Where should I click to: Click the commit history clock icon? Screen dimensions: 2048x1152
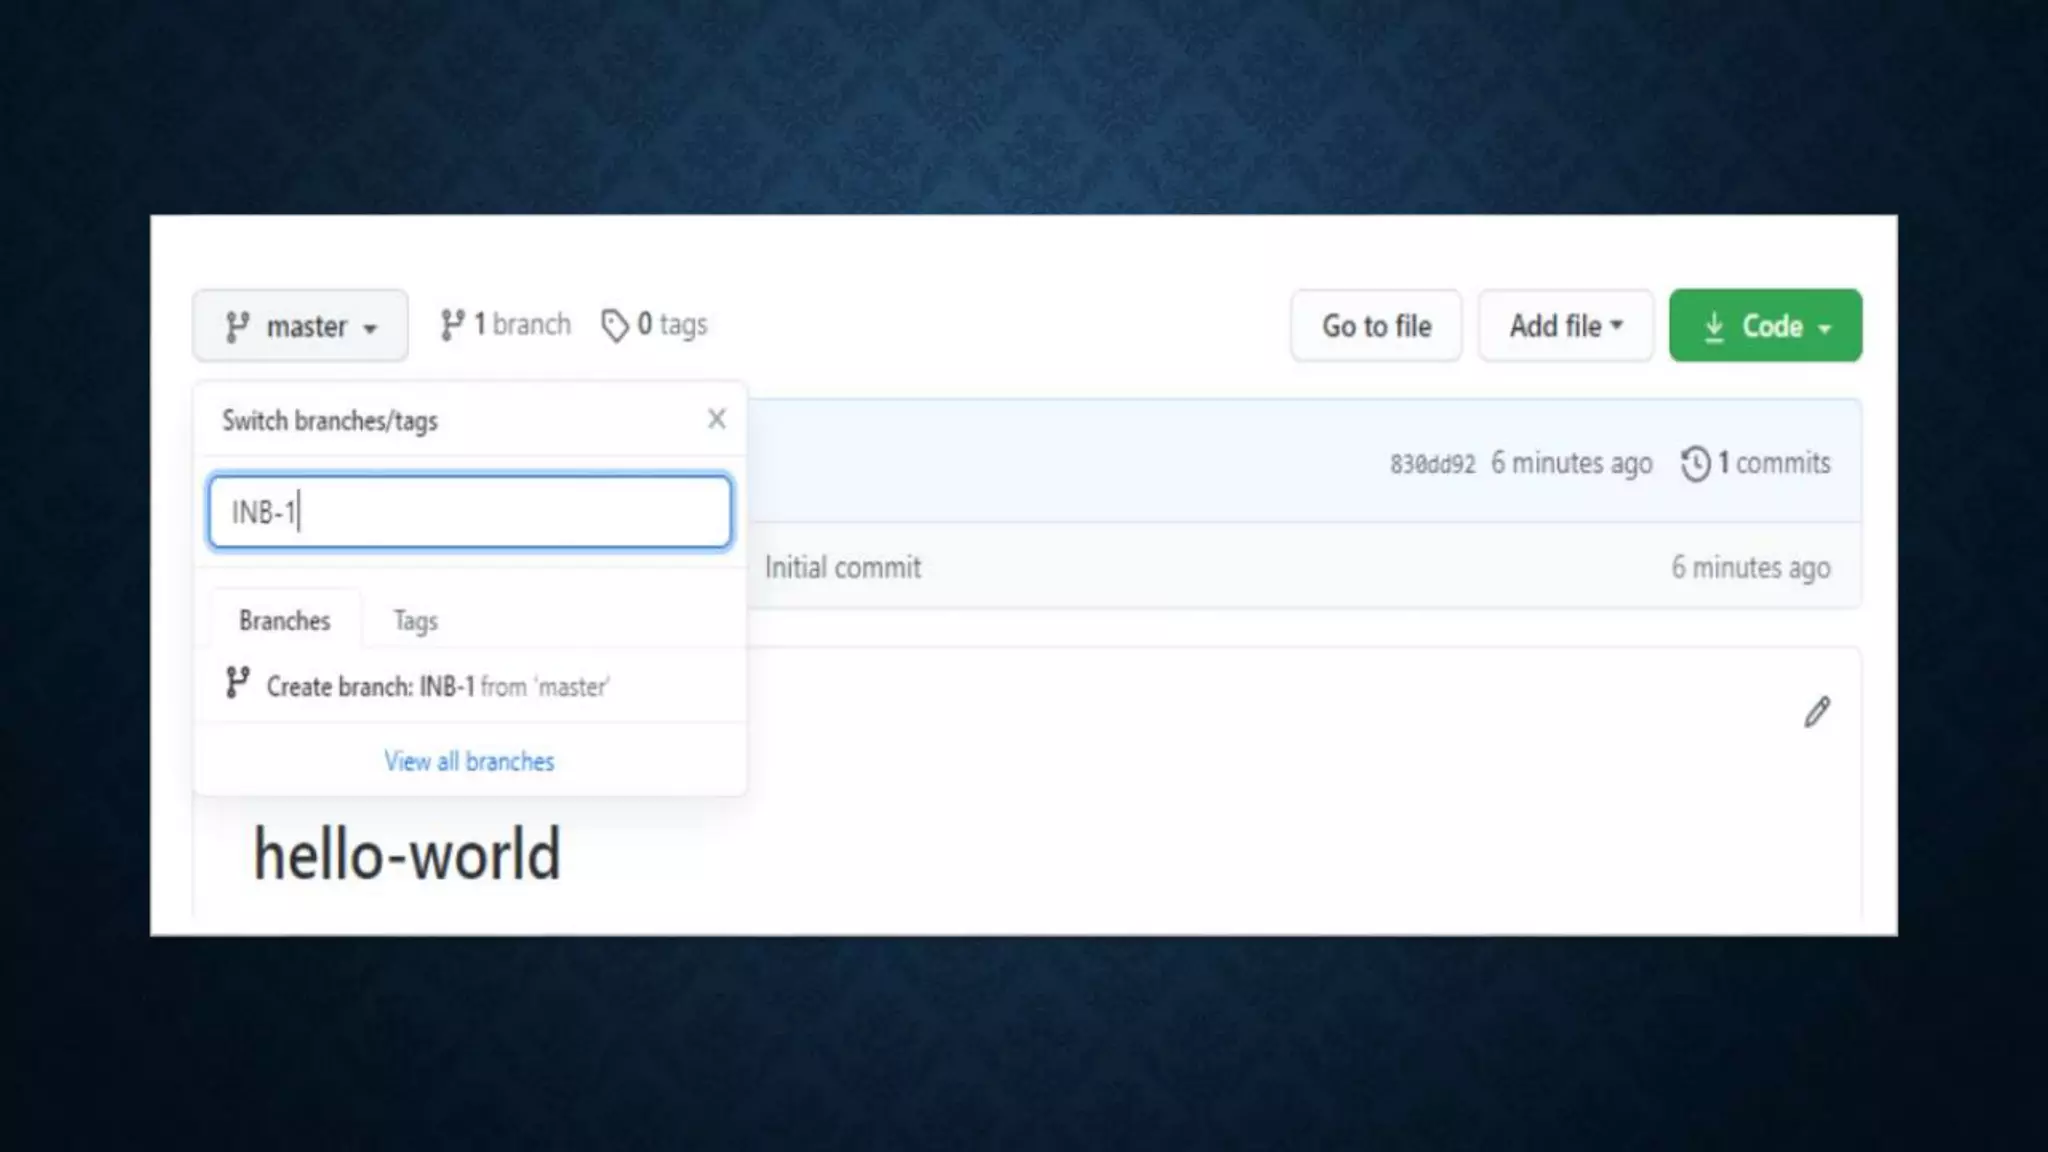(x=1695, y=464)
